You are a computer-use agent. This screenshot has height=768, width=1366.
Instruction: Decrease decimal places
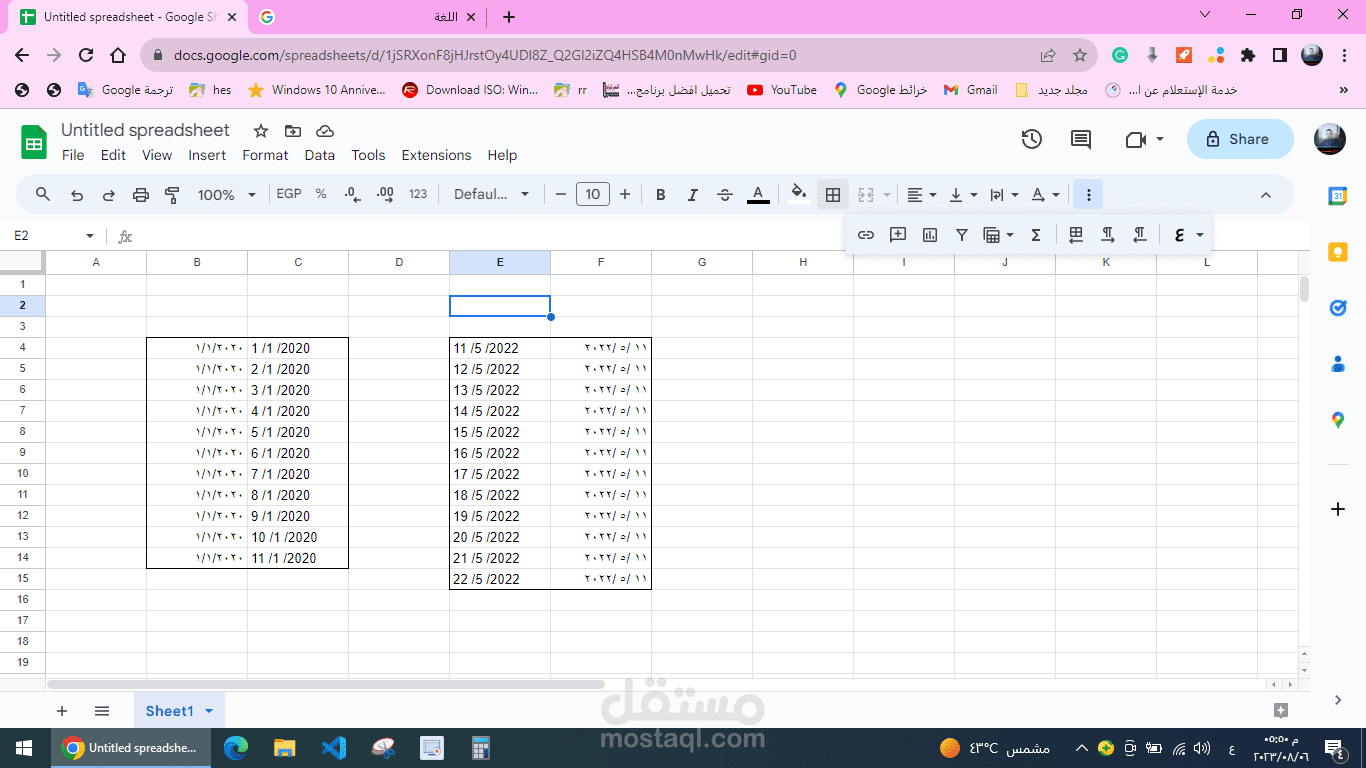click(x=352, y=194)
